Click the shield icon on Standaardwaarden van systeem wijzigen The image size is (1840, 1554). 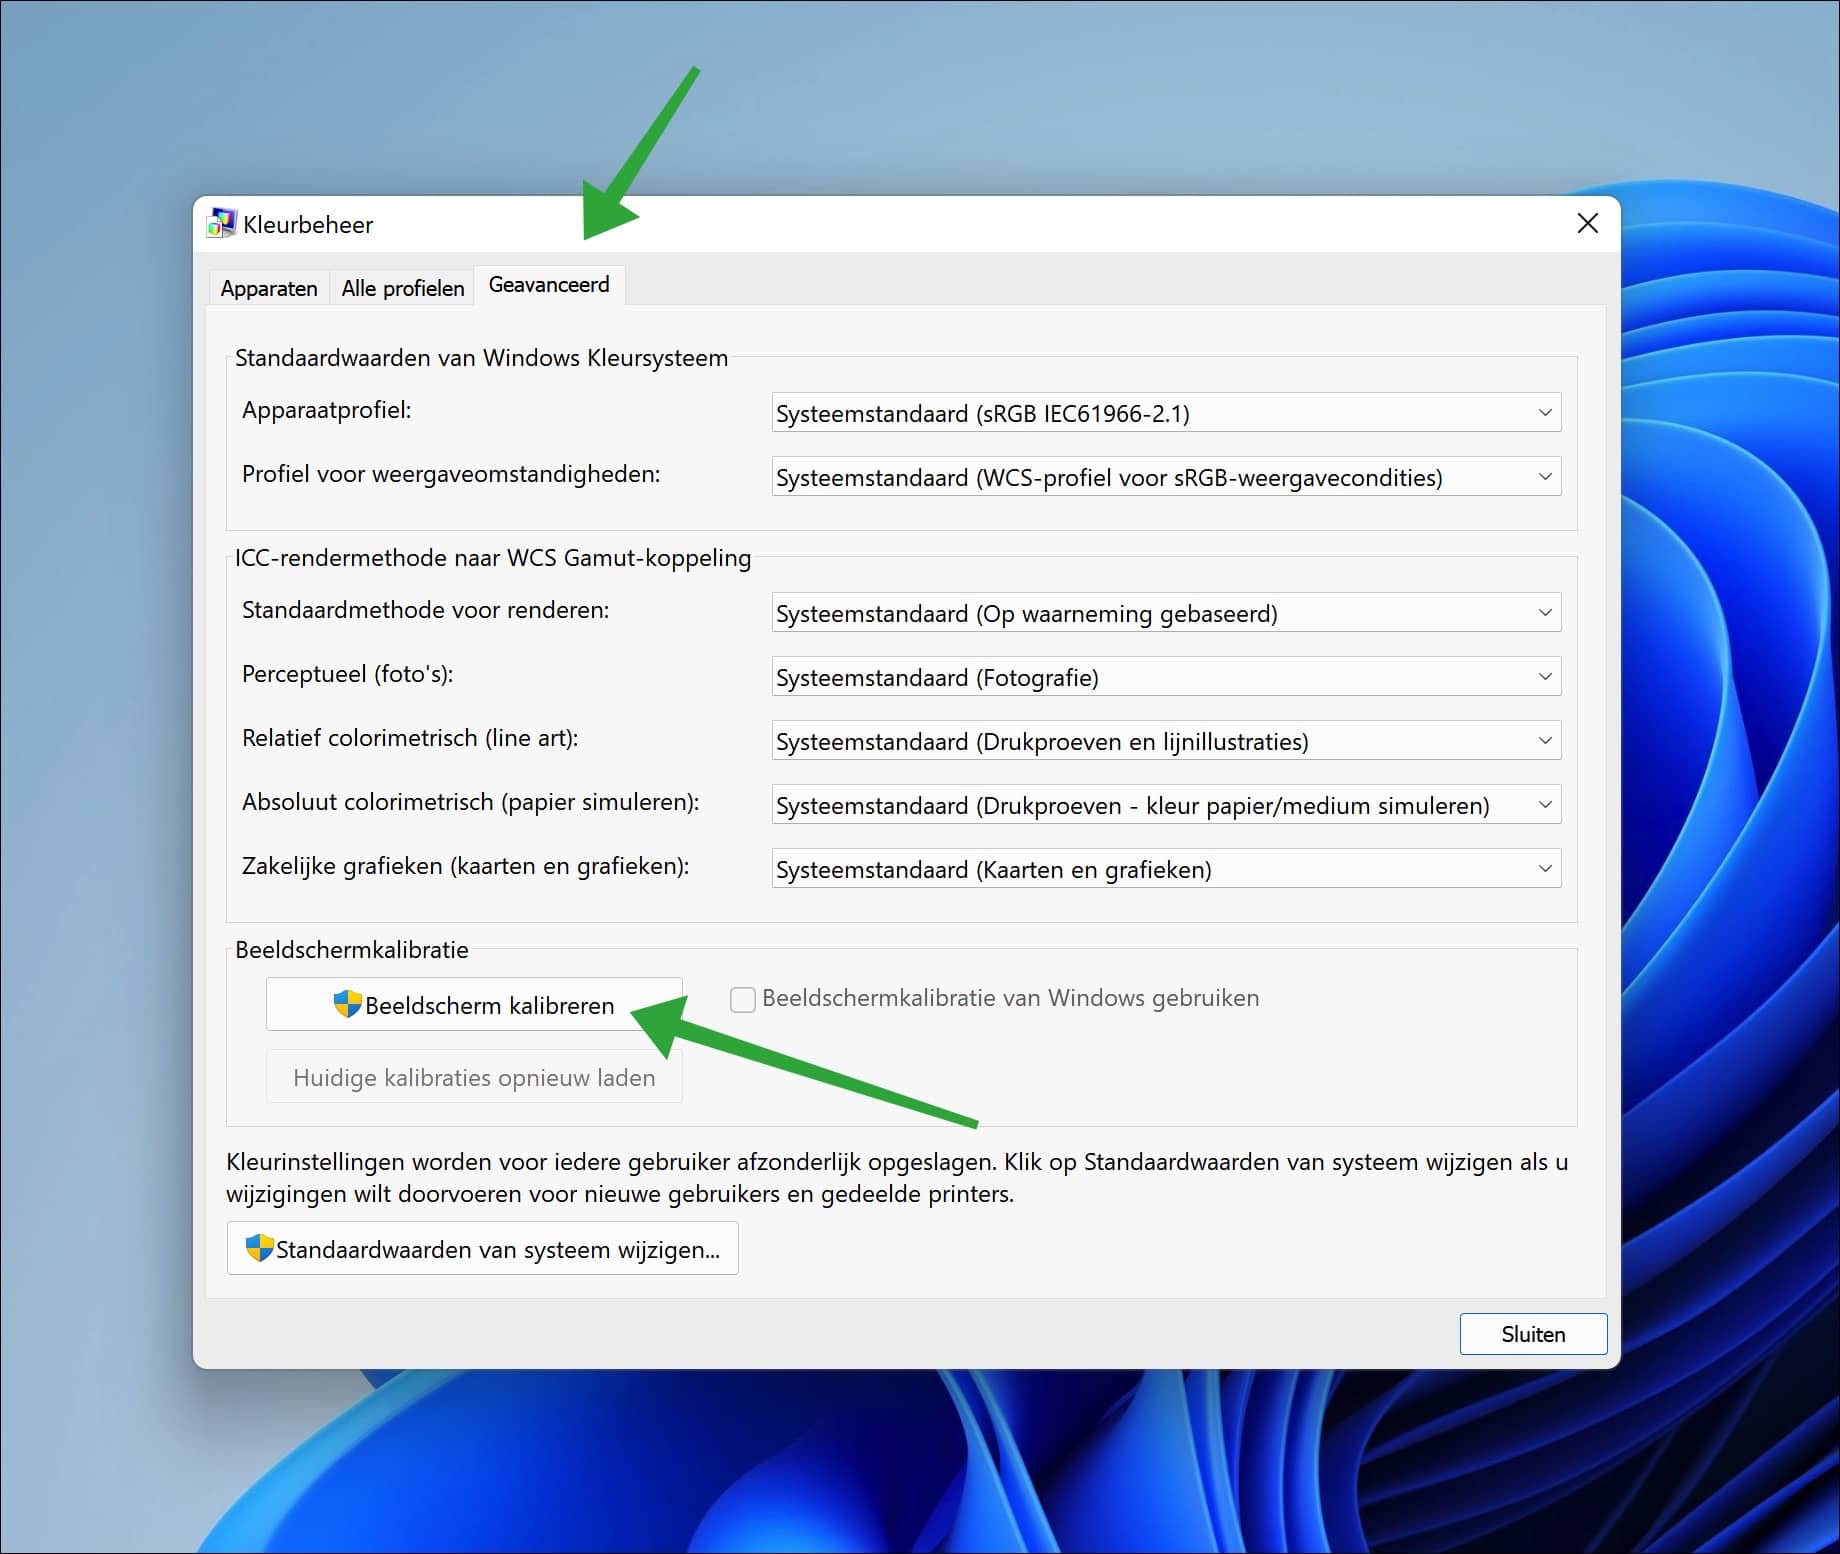pos(259,1248)
